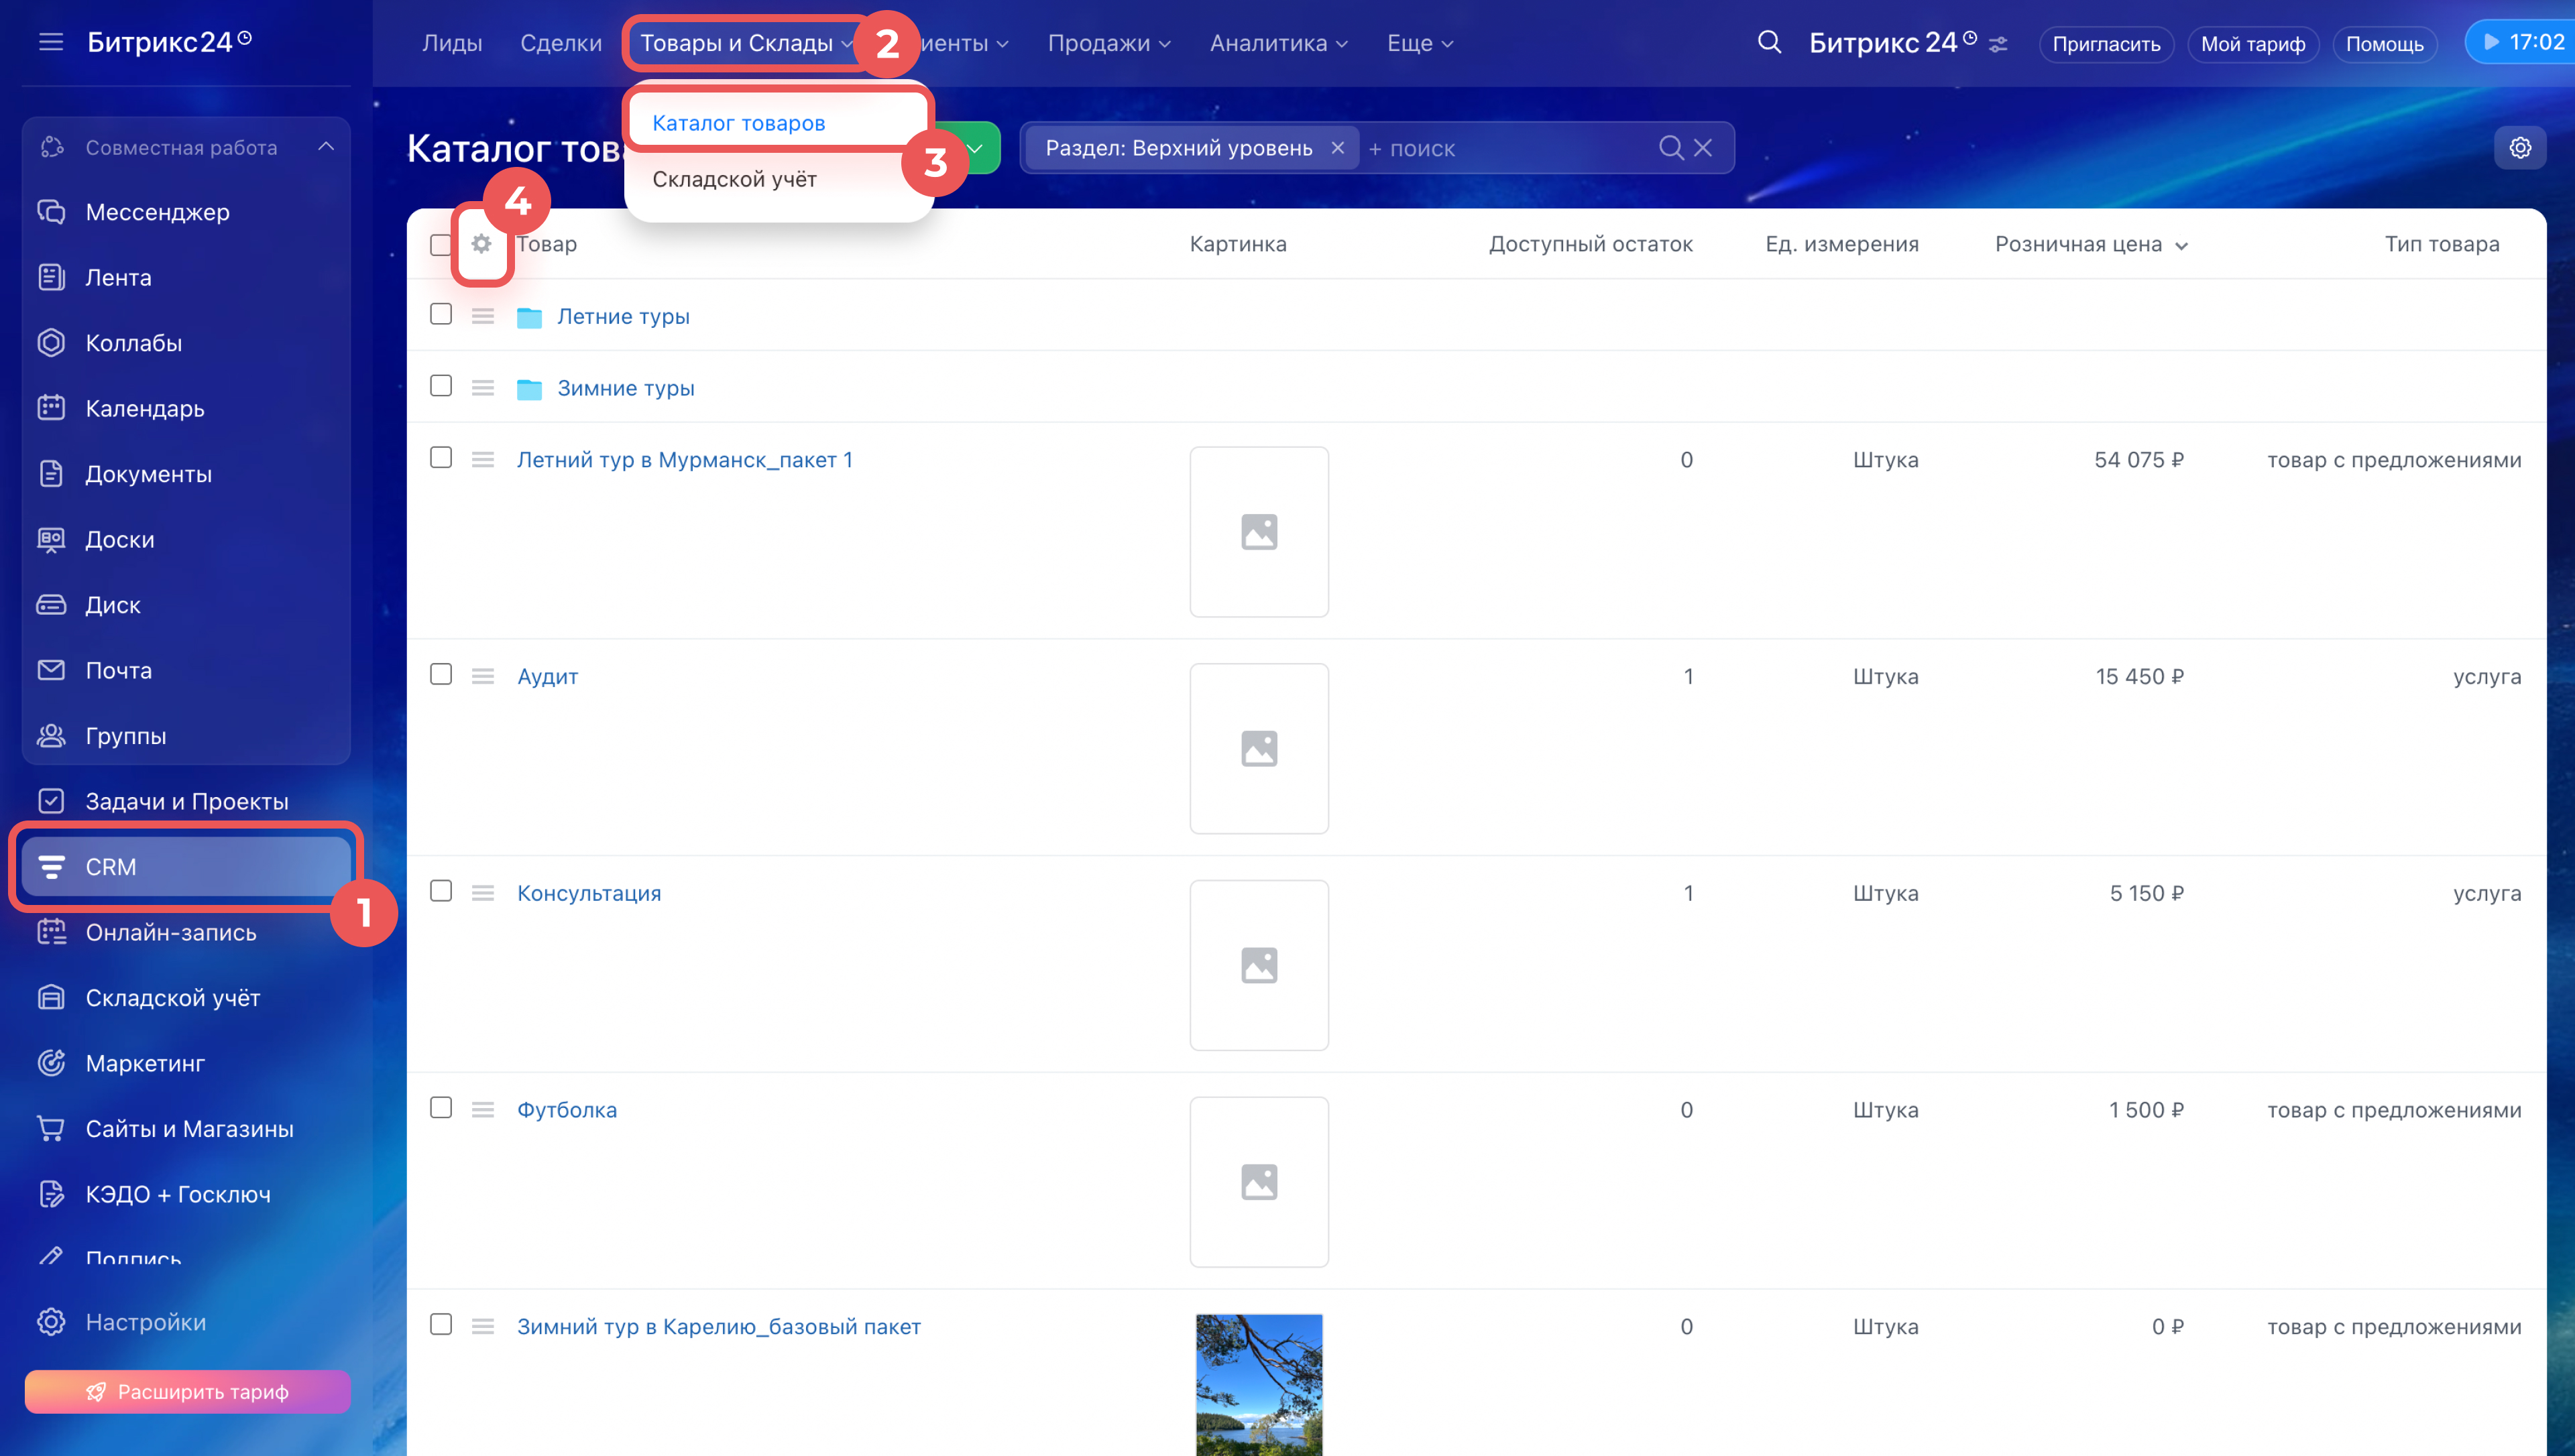
Task: Clear the search filter with X icon
Action: (x=1703, y=148)
